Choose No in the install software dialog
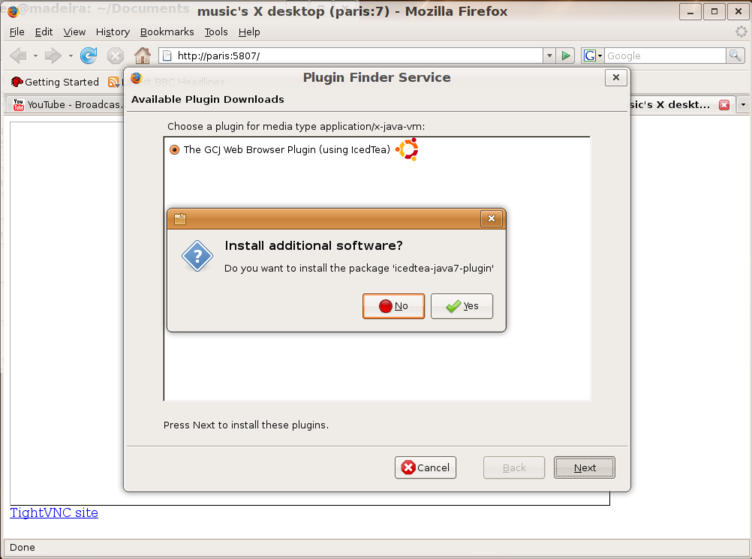 (394, 306)
